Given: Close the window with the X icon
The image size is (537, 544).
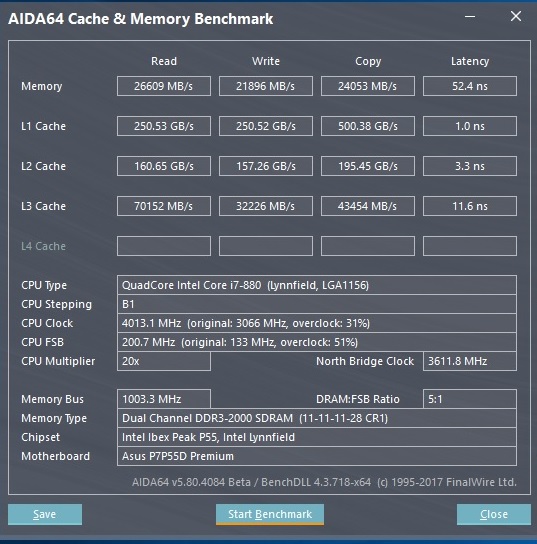Looking at the screenshot, I should click(516, 16).
